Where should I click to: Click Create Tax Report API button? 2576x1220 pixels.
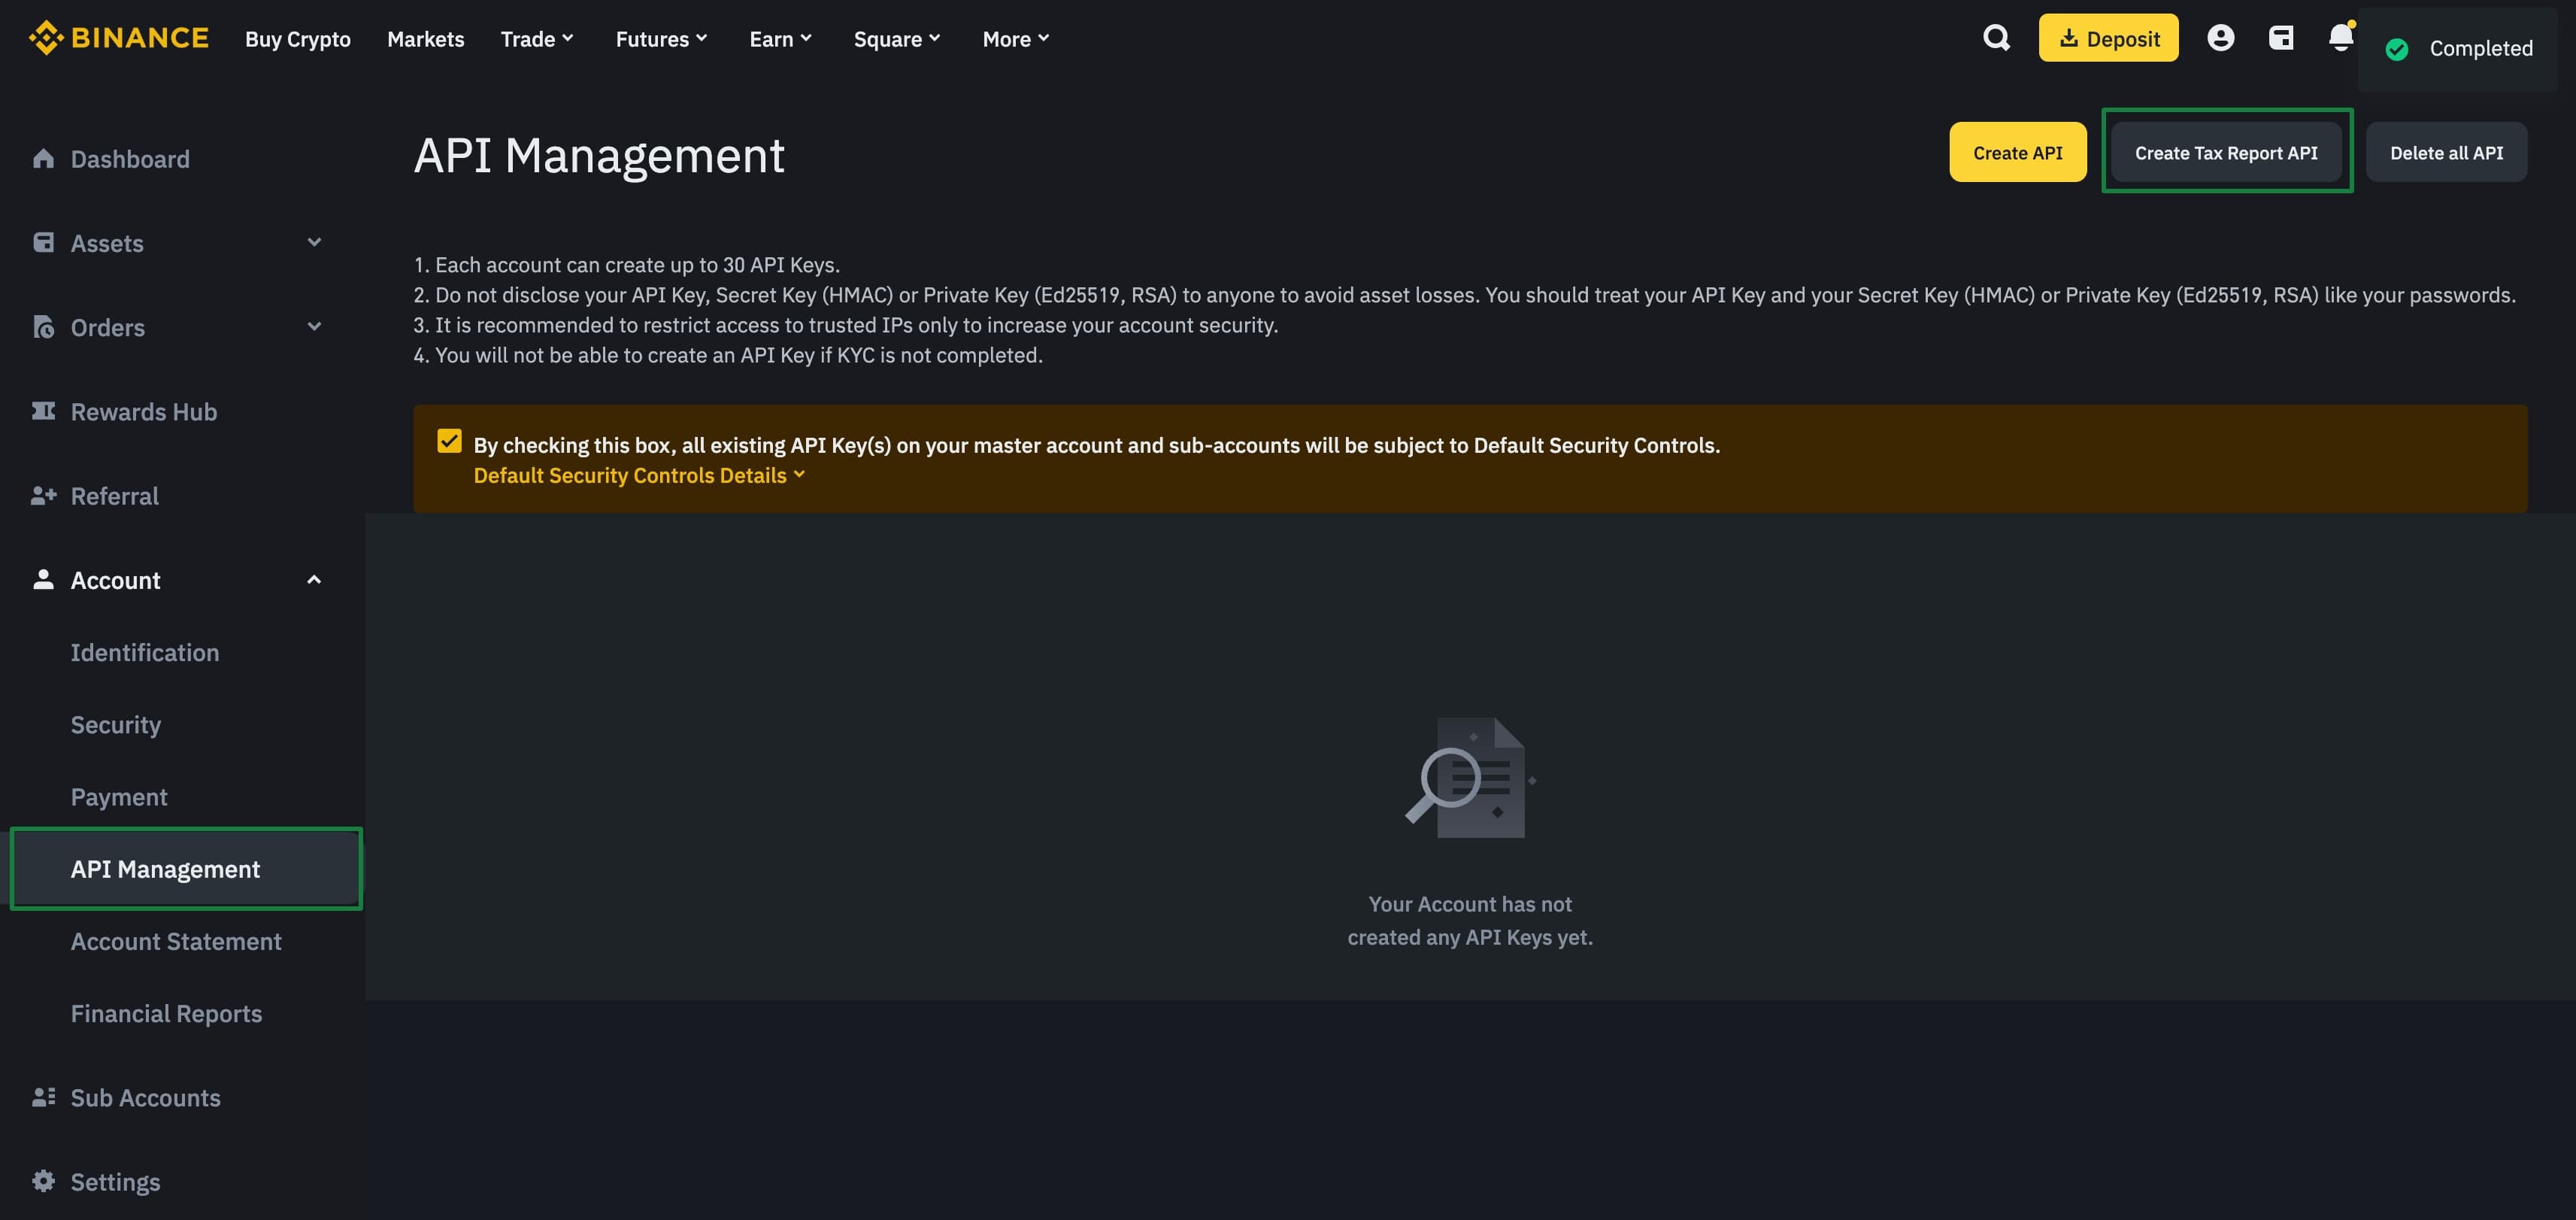coord(2226,152)
